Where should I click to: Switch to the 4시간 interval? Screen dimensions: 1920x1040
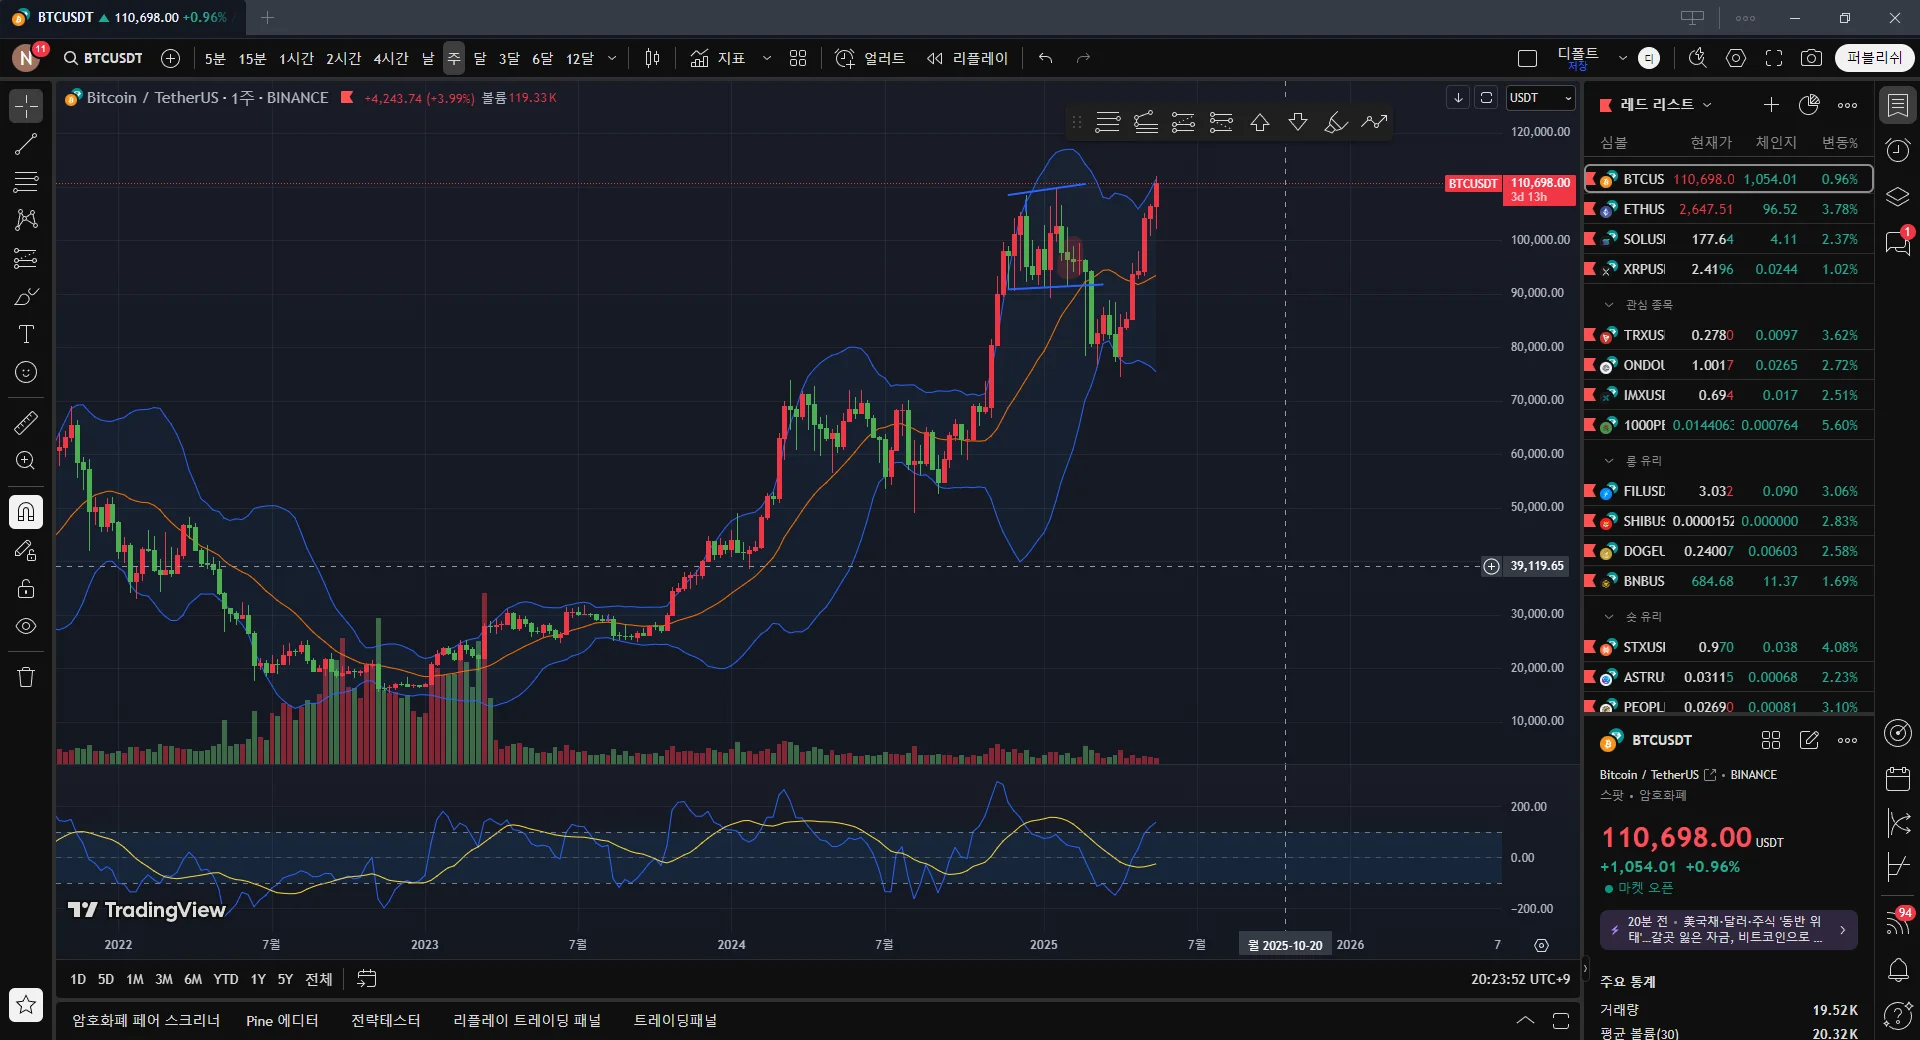click(x=391, y=58)
